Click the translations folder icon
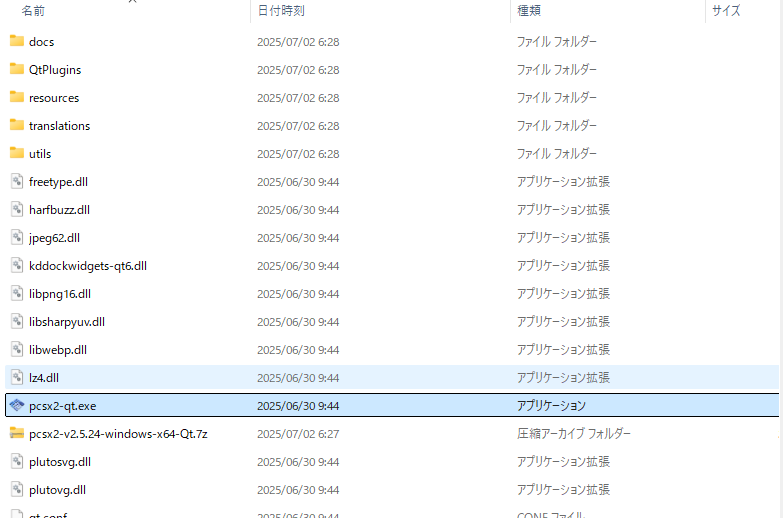 pos(17,125)
